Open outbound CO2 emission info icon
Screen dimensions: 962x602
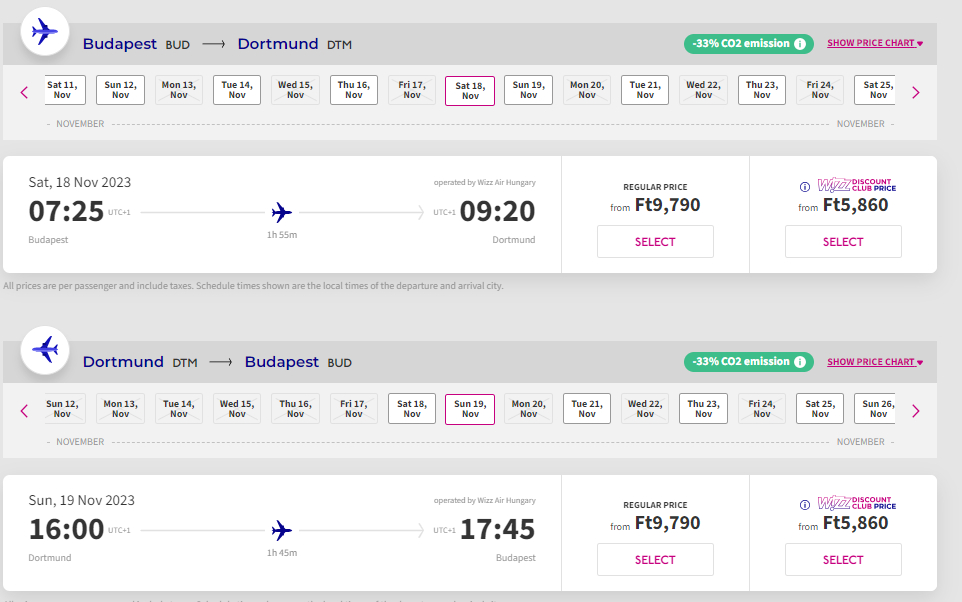[x=800, y=44]
